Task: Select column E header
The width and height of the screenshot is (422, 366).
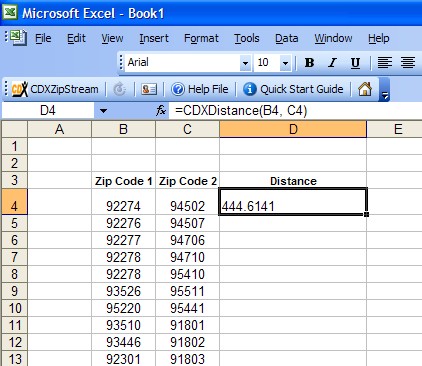Action: pos(395,129)
